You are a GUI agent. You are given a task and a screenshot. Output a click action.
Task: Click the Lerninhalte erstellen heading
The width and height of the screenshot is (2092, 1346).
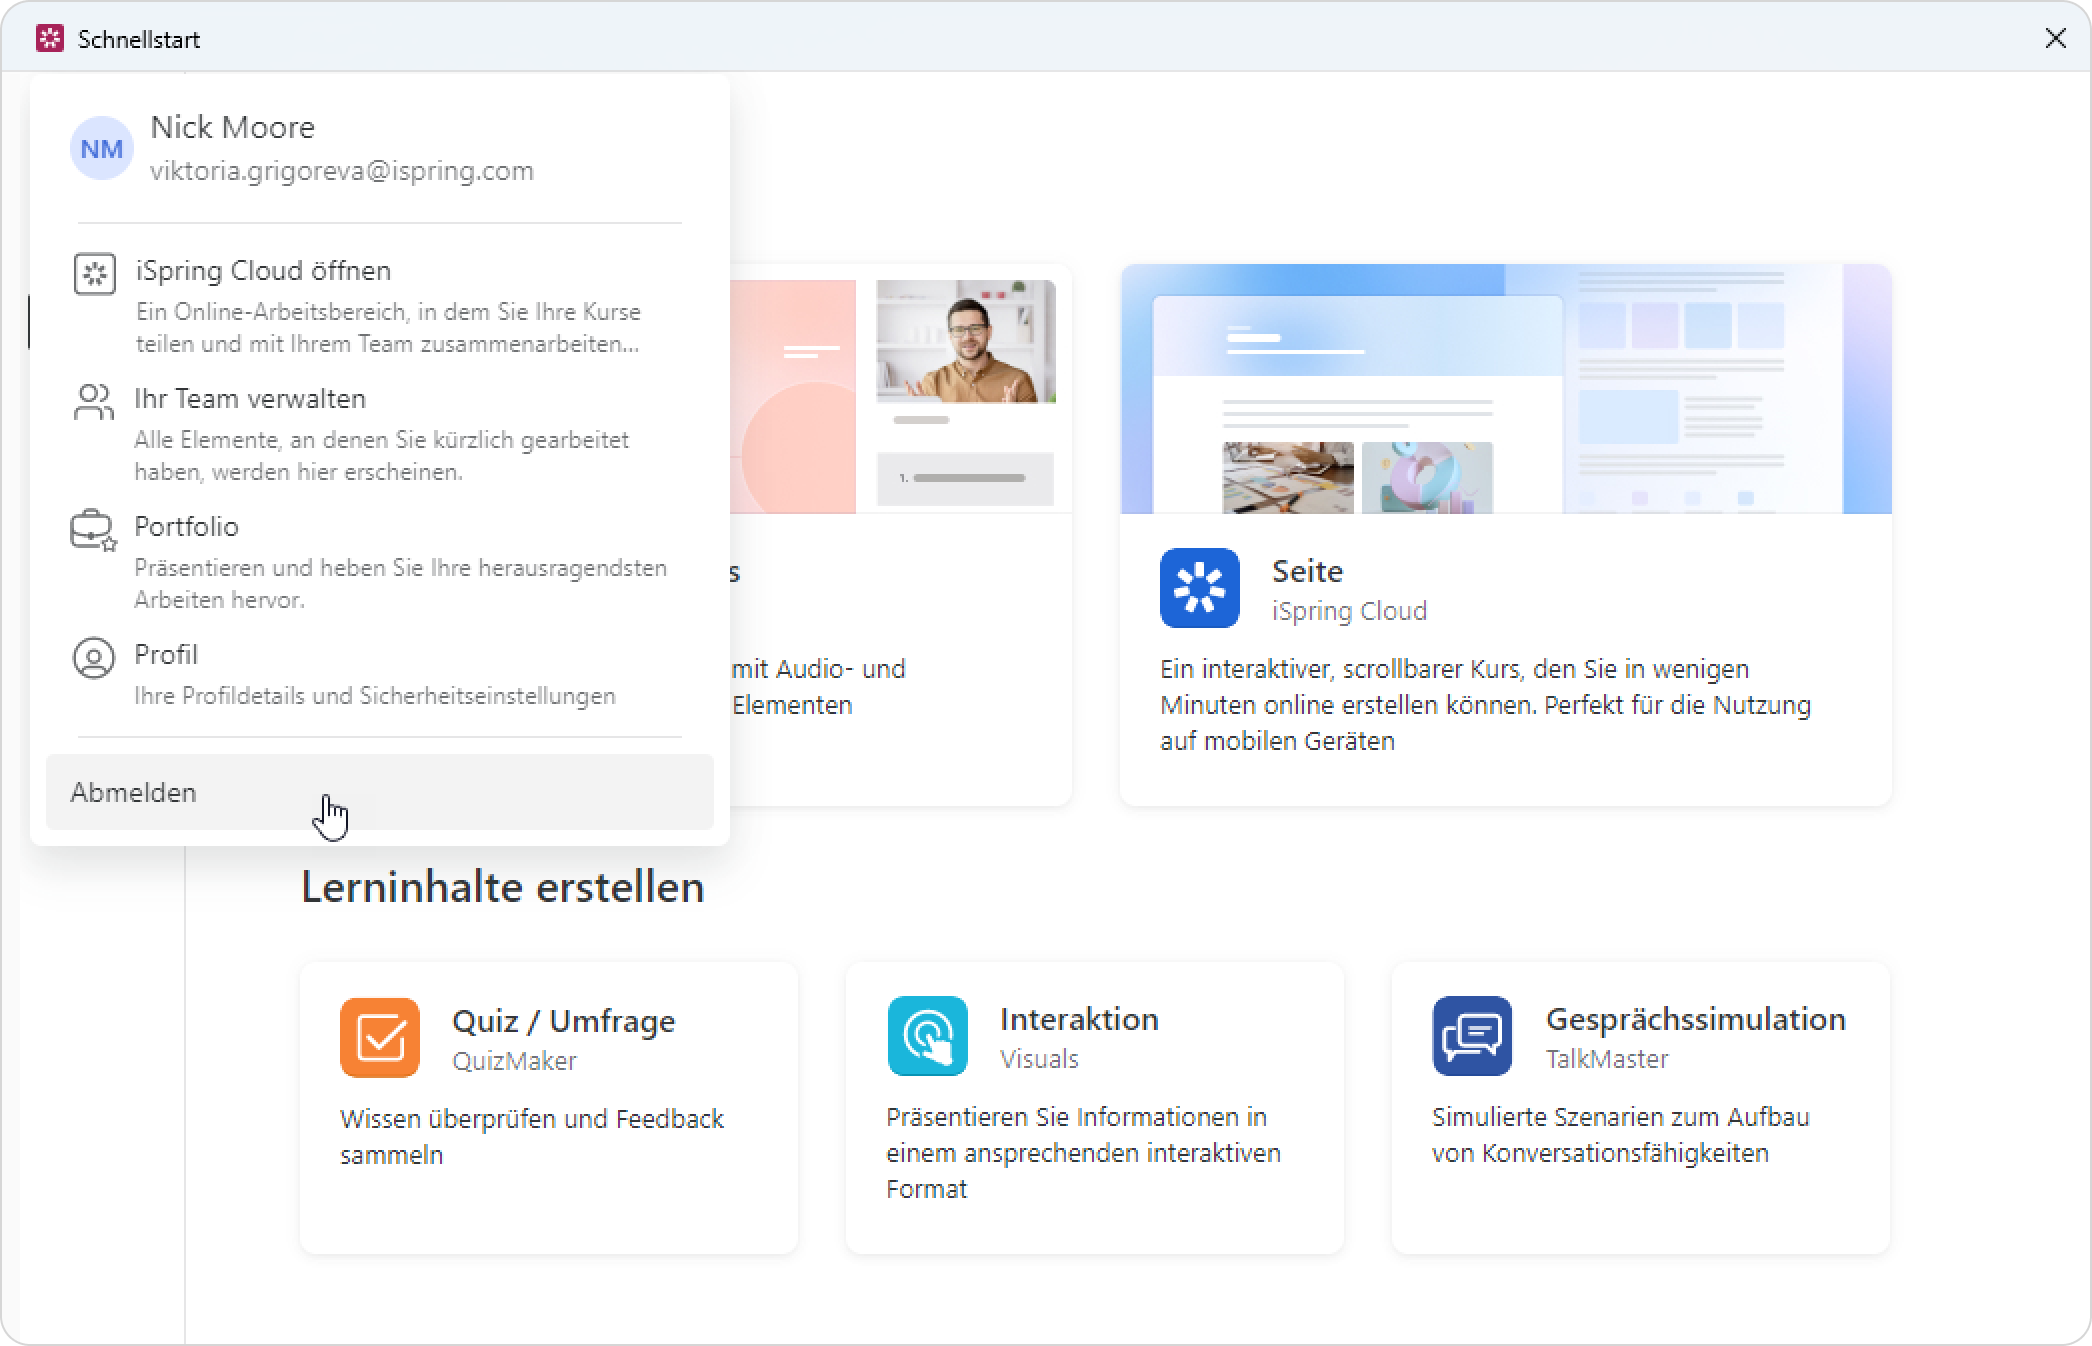503,887
